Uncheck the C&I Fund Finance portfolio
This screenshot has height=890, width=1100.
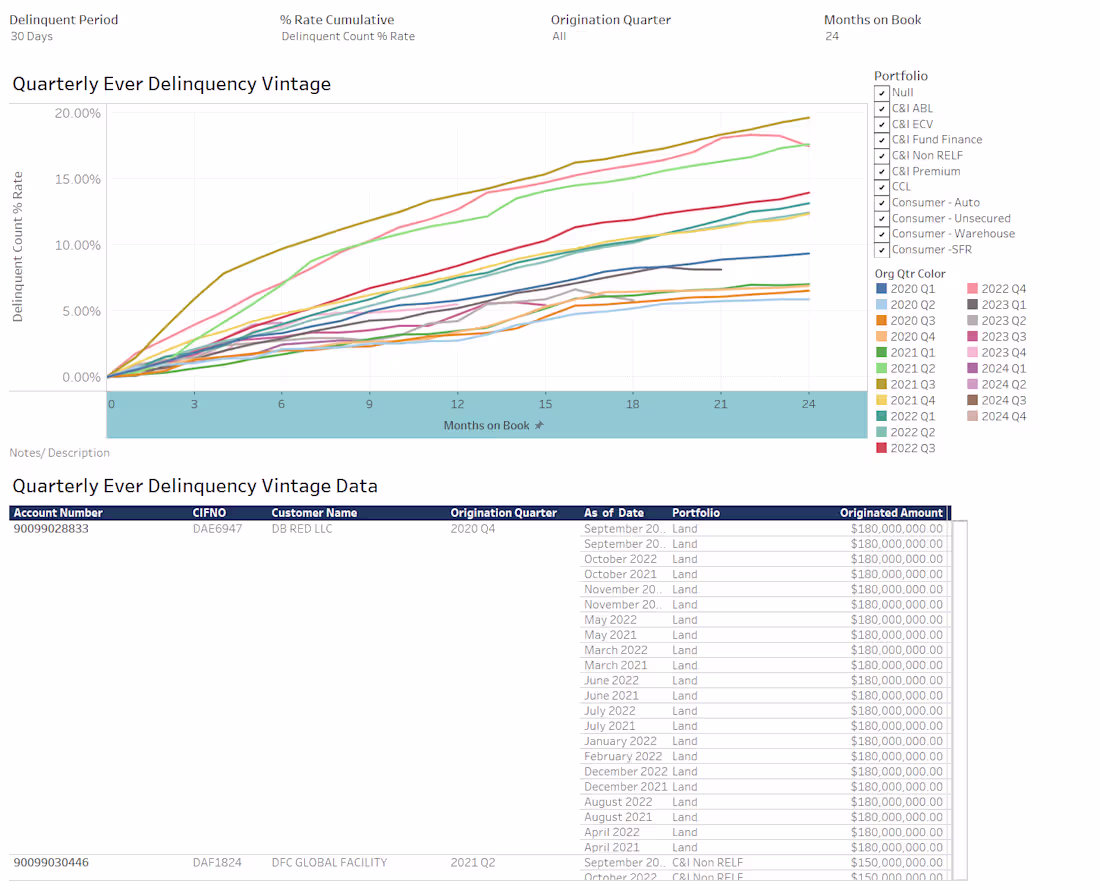point(881,139)
